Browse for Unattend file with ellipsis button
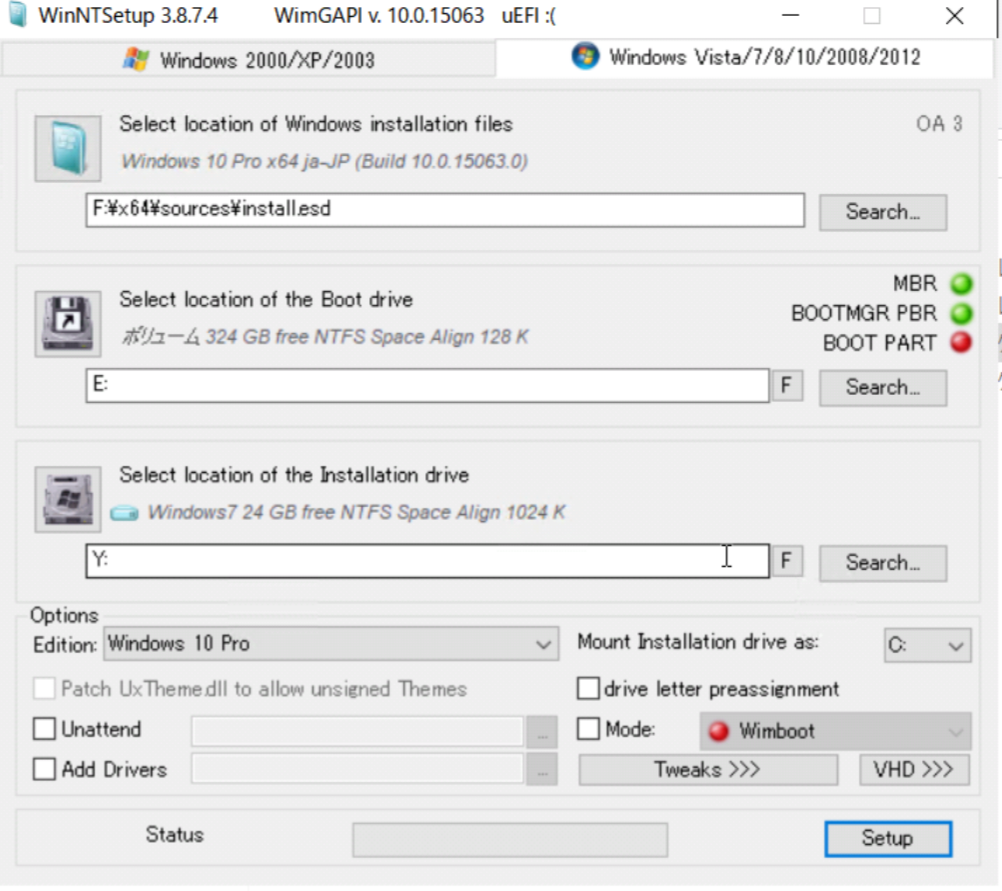The height and width of the screenshot is (891, 1002). click(x=542, y=732)
